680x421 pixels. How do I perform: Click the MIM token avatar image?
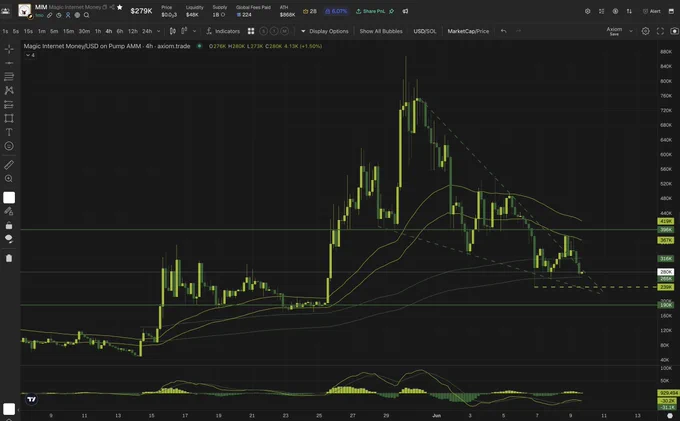[x=24, y=10]
